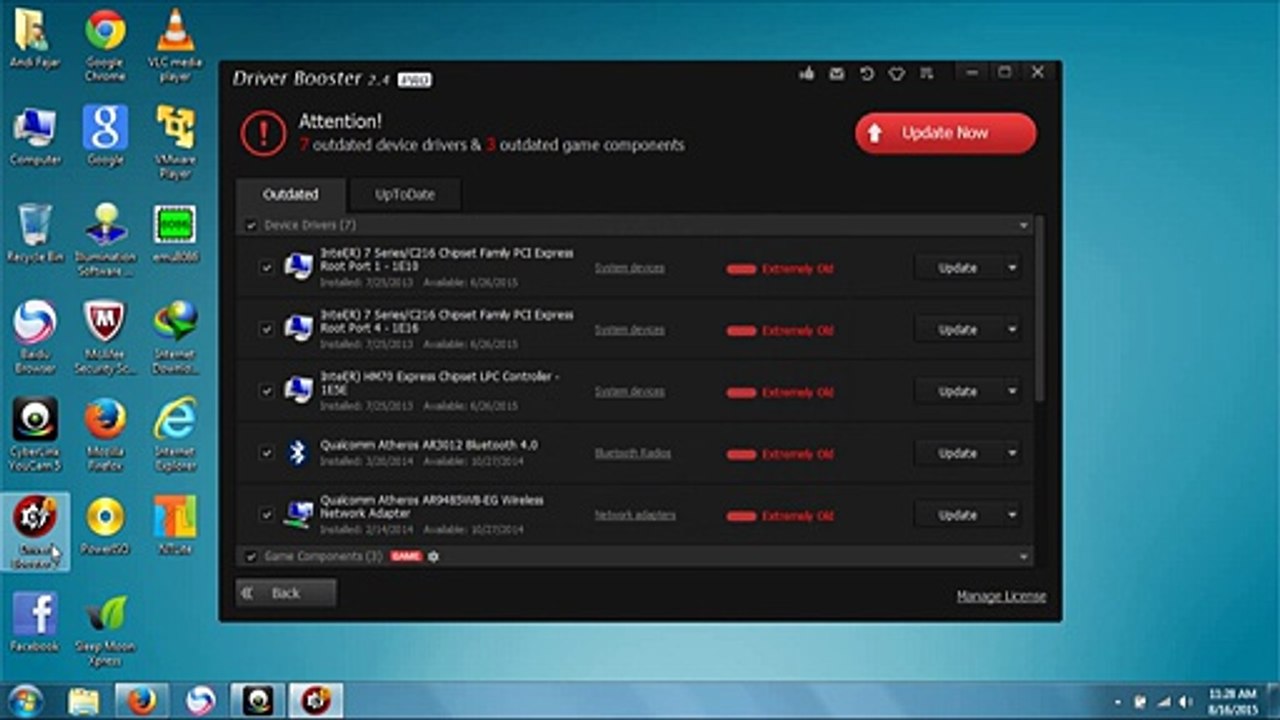Viewport: 1280px width, 720px height.
Task: Select the Recycle Bin desktop icon
Action: click(35, 233)
